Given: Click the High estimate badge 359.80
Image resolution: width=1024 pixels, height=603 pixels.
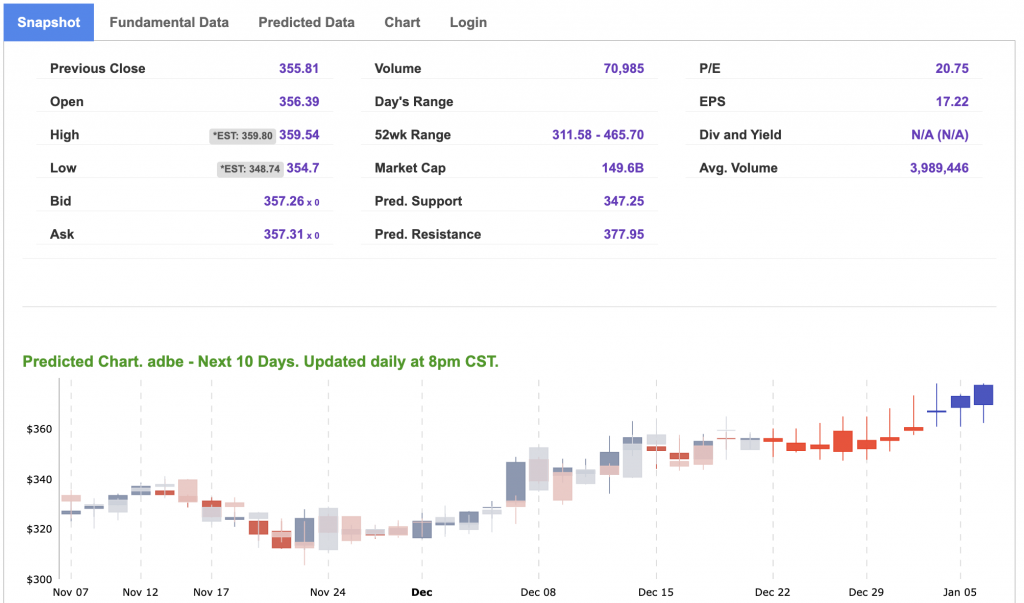Looking at the screenshot, I should click(x=242, y=136).
